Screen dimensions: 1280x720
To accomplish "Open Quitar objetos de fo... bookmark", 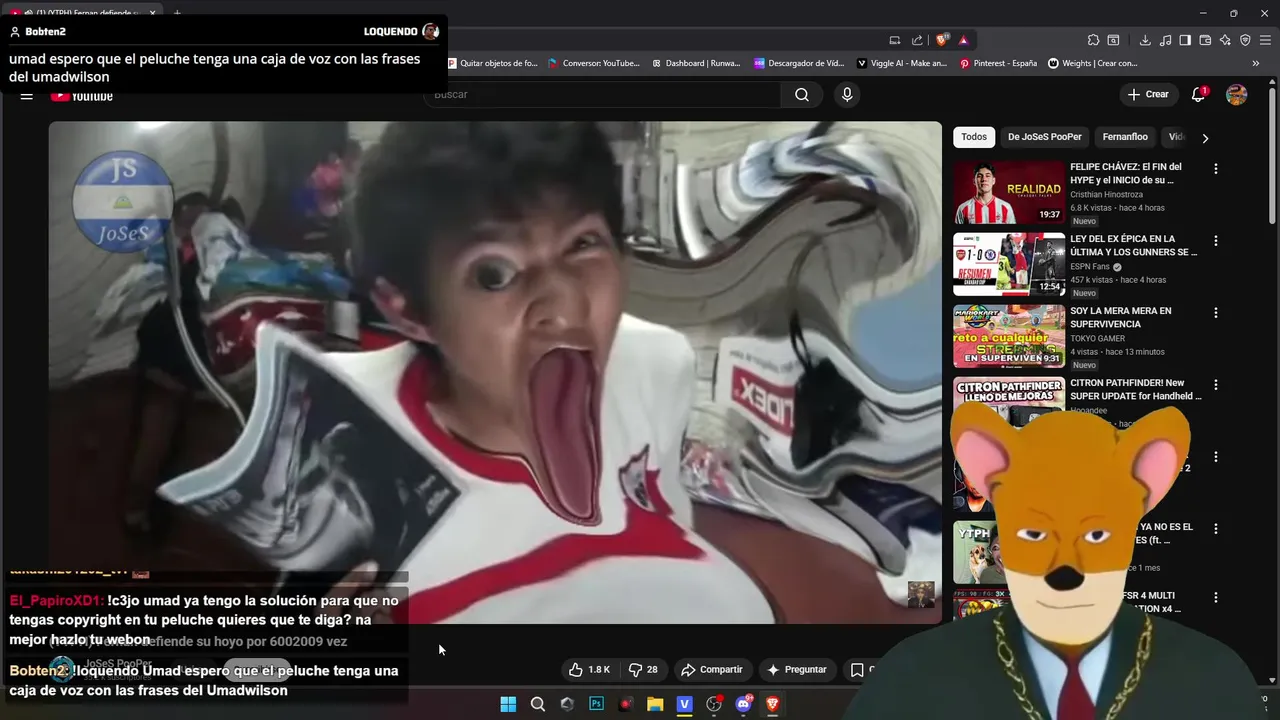I will (492, 63).
